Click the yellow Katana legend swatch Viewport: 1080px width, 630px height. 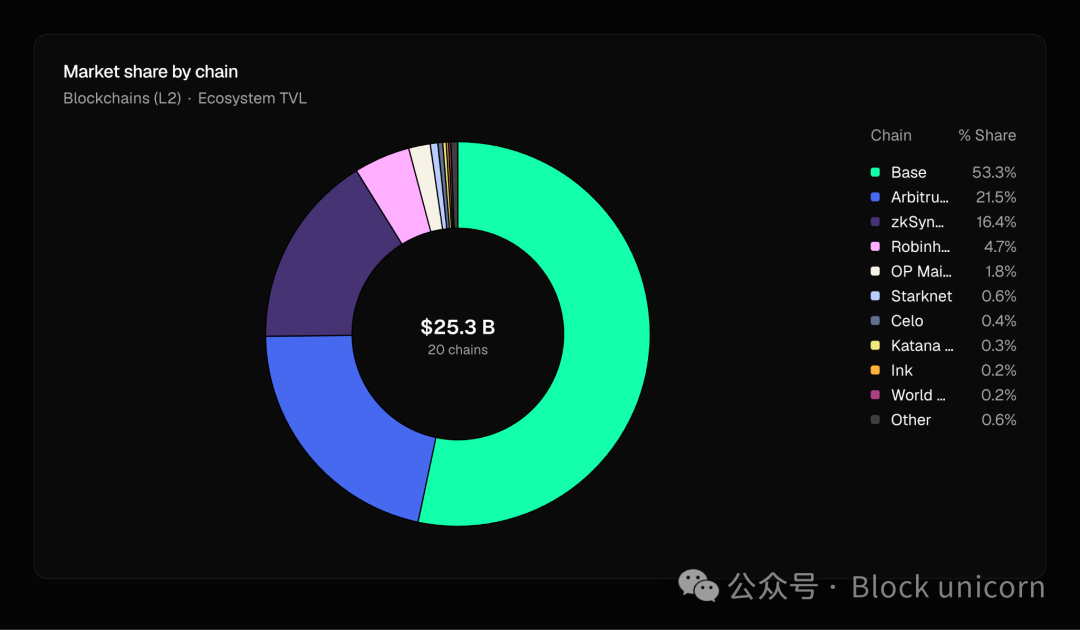coord(875,346)
